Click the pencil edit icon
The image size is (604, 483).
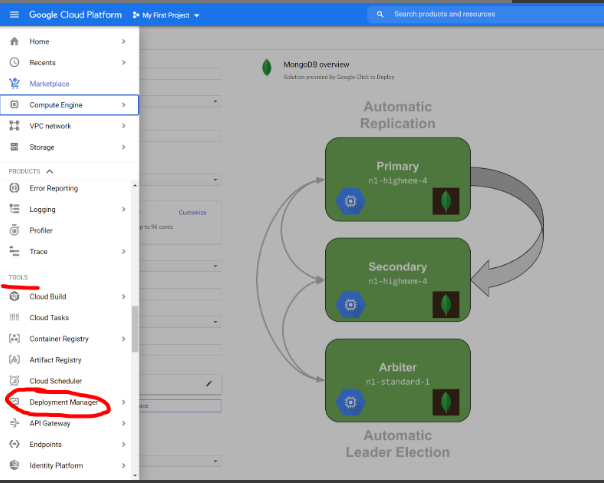click(x=209, y=383)
